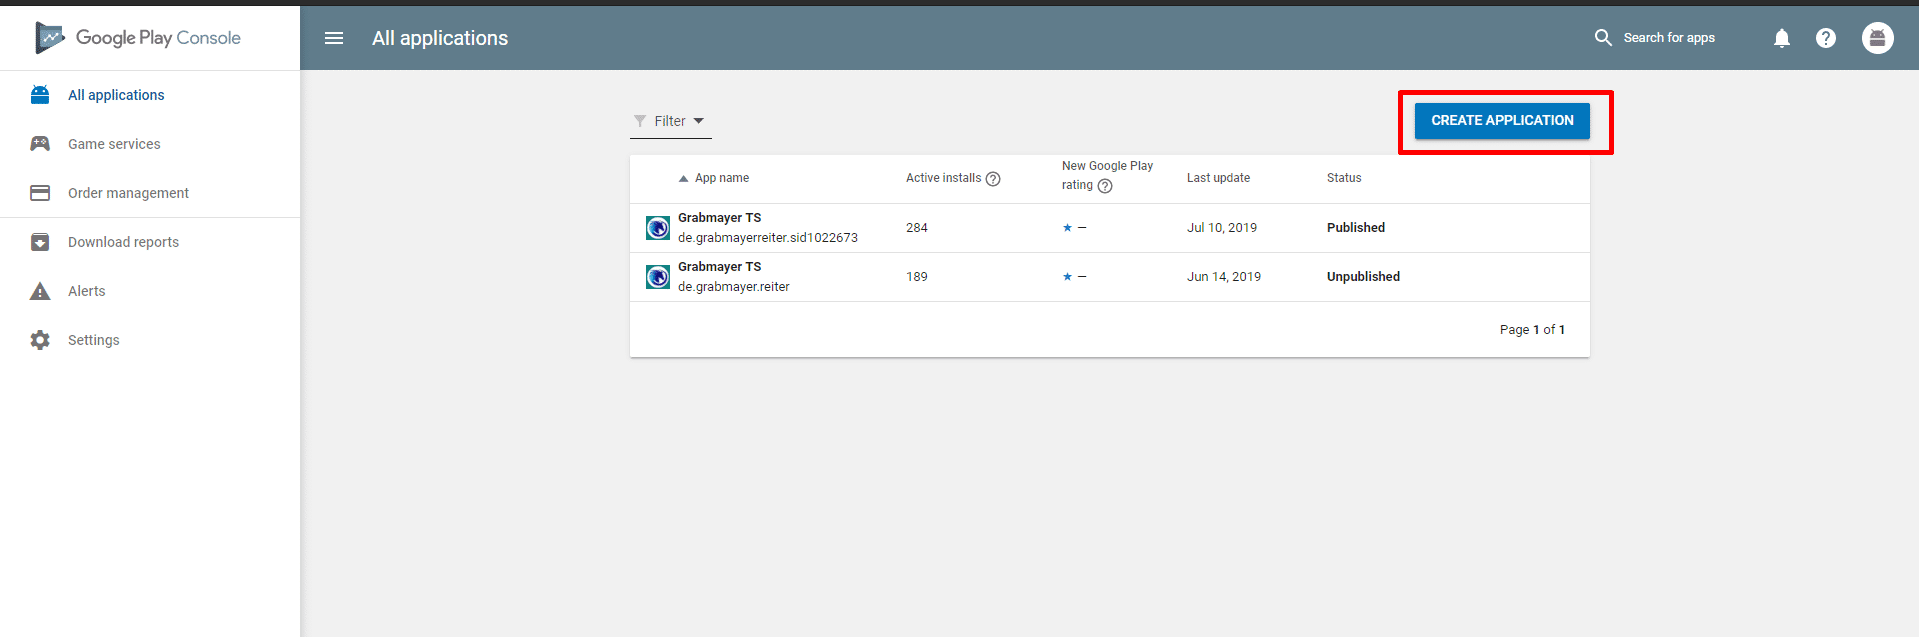This screenshot has width=1919, height=637.
Task: Click the 189 active installs value
Action: click(x=917, y=277)
